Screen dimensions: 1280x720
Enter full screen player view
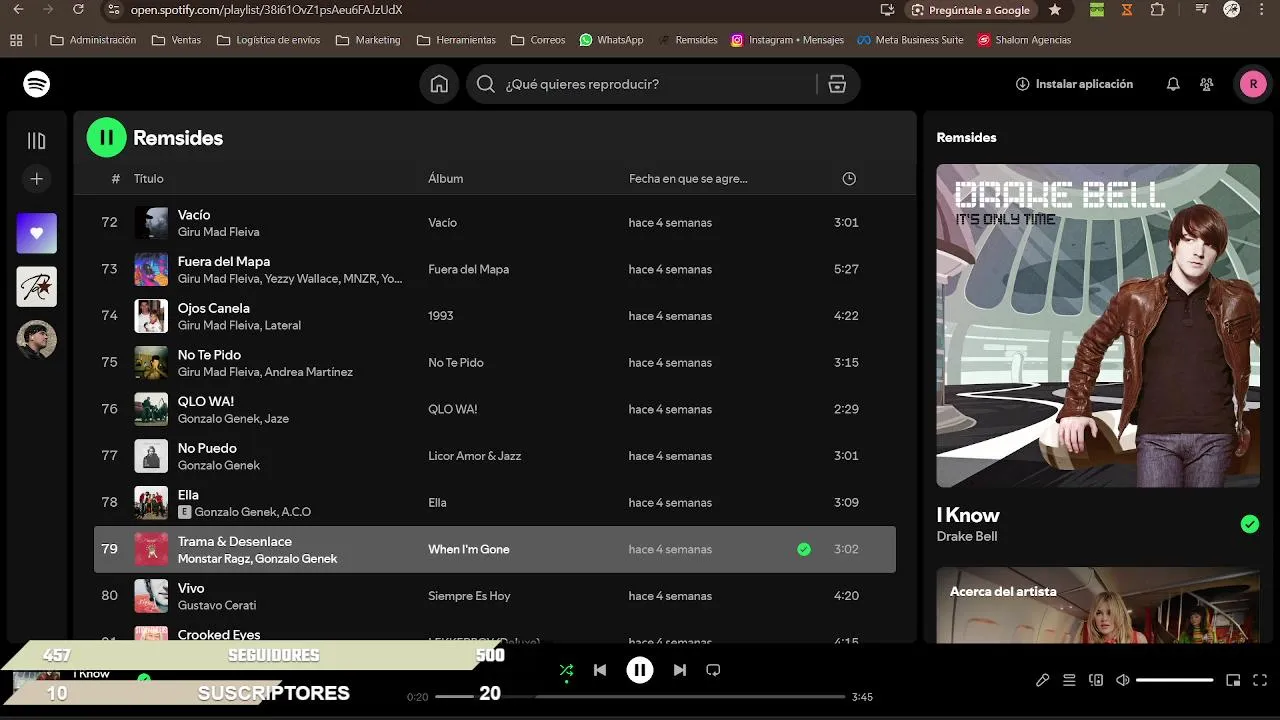(x=1260, y=680)
